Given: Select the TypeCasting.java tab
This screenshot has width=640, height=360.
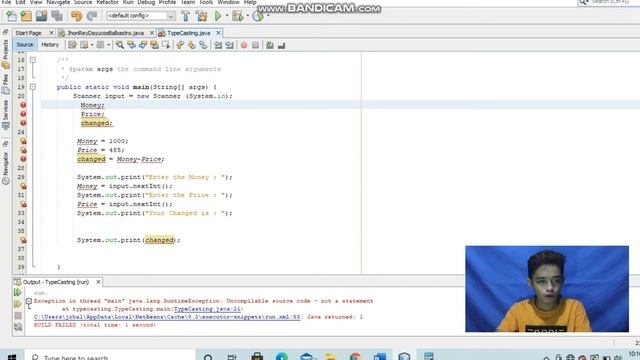Looking at the screenshot, I should point(189,33).
